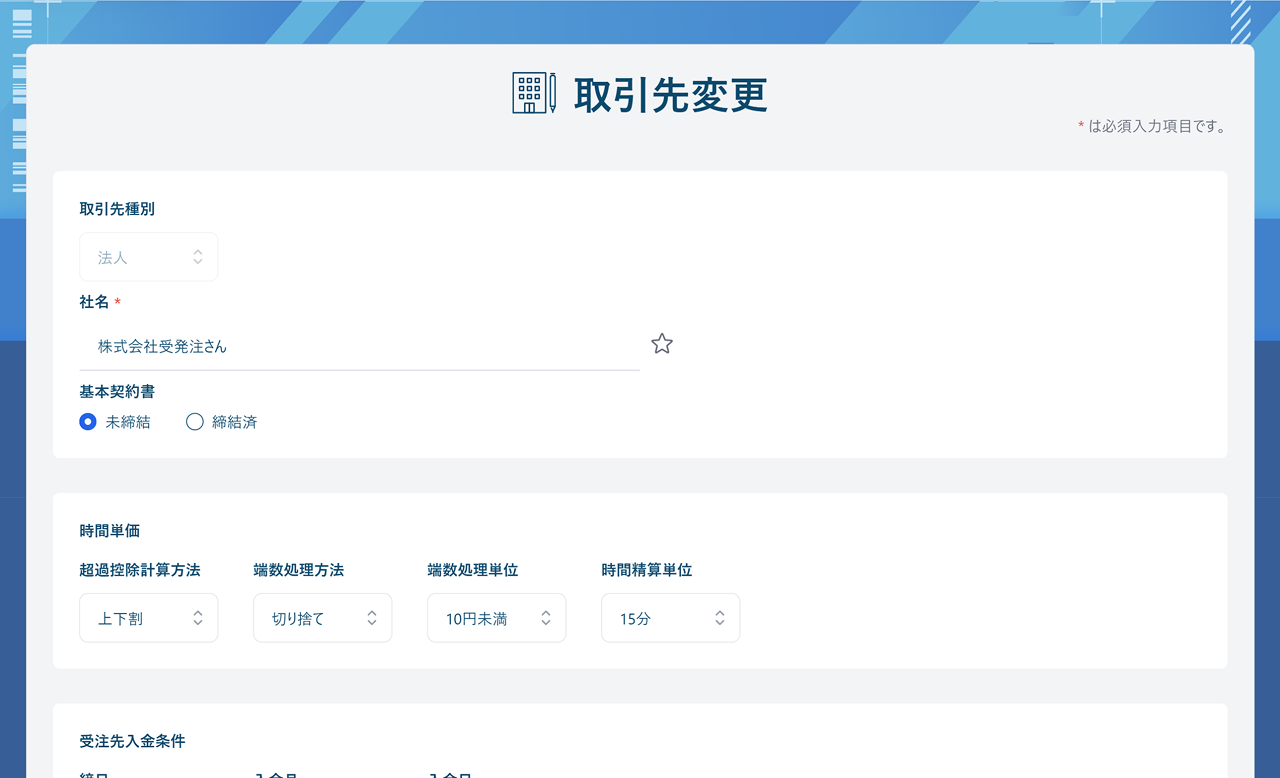The image size is (1280, 778).
Task: Click the building icon beside 取引先変更 title
Action: 535,93
